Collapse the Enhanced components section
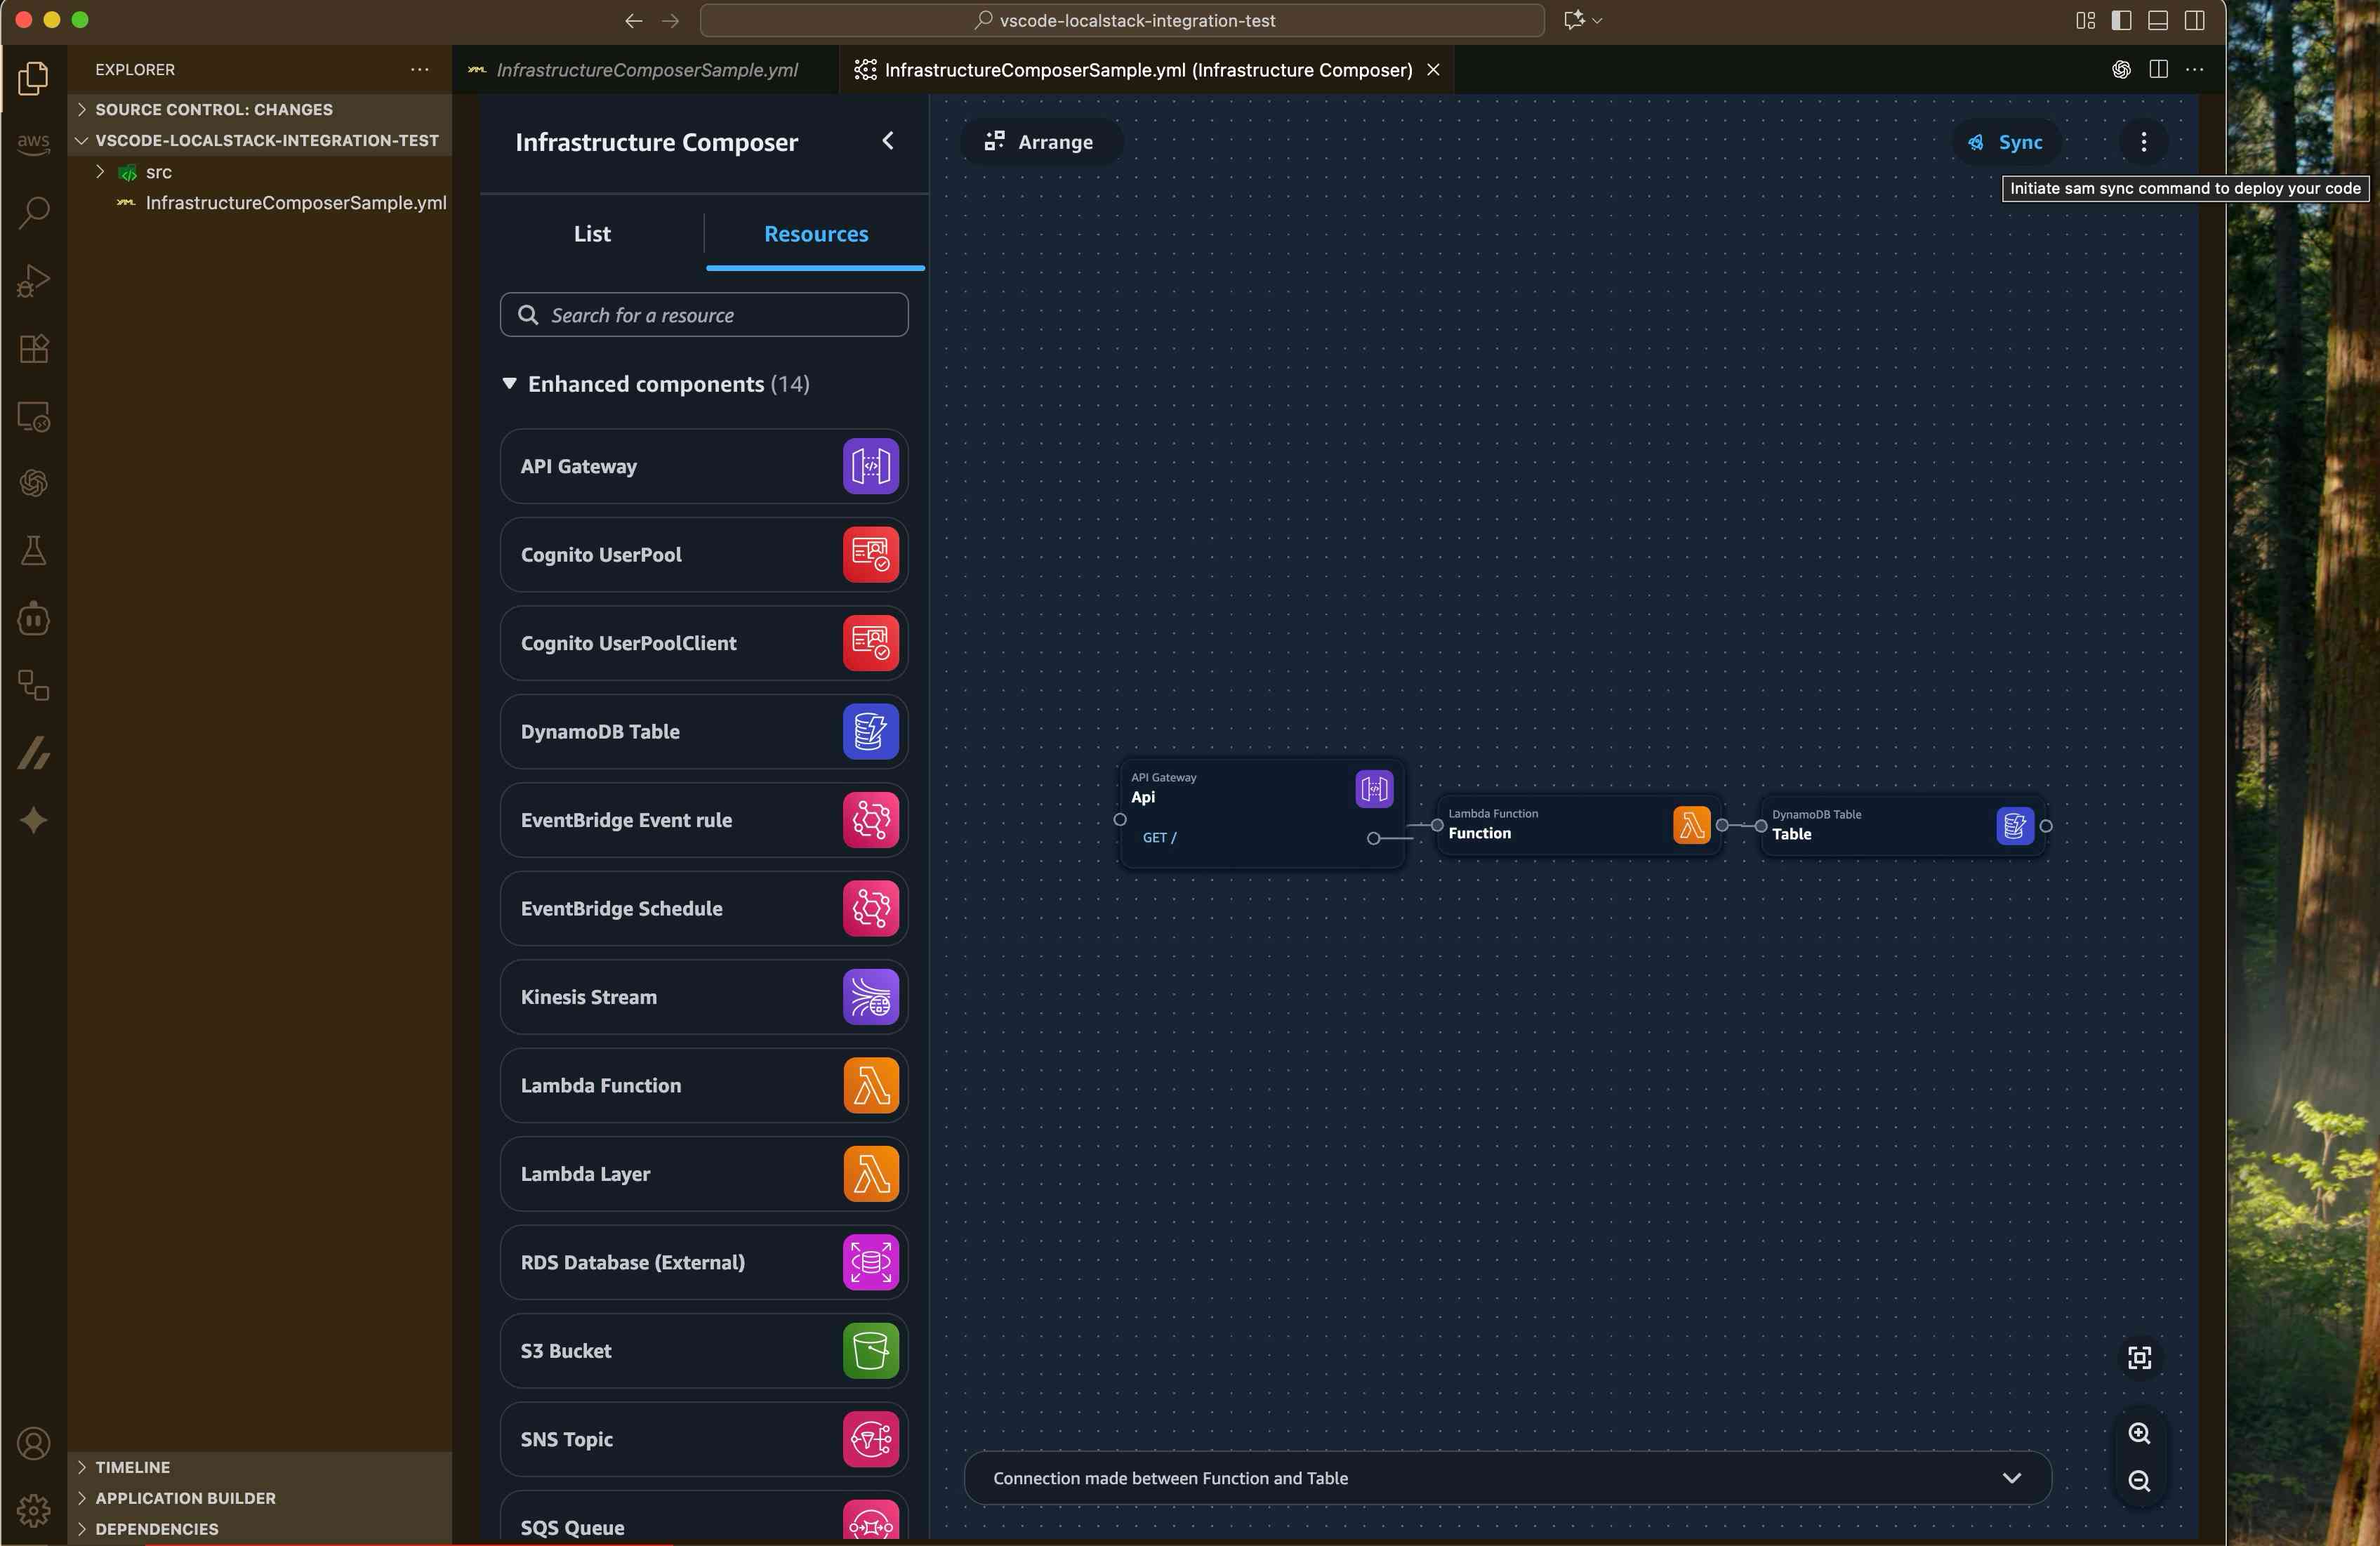 [509, 384]
